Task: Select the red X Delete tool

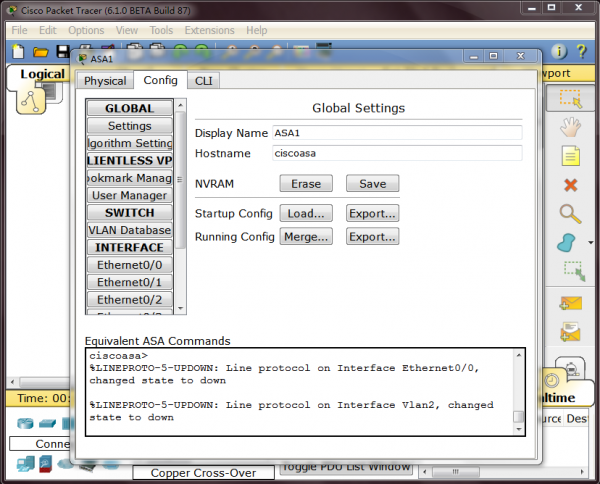Action: point(571,185)
